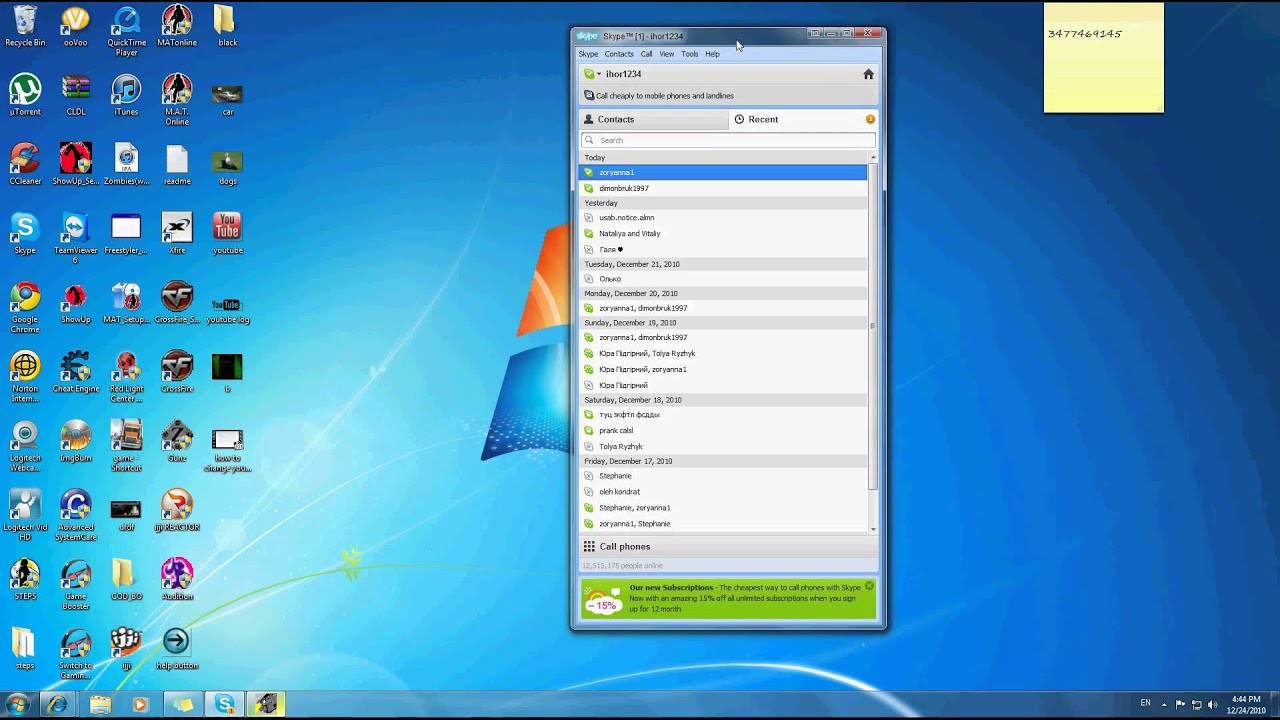This screenshot has height=720, width=1280.
Task: Click the recent-list scrollbar up arrow
Action: coord(873,158)
